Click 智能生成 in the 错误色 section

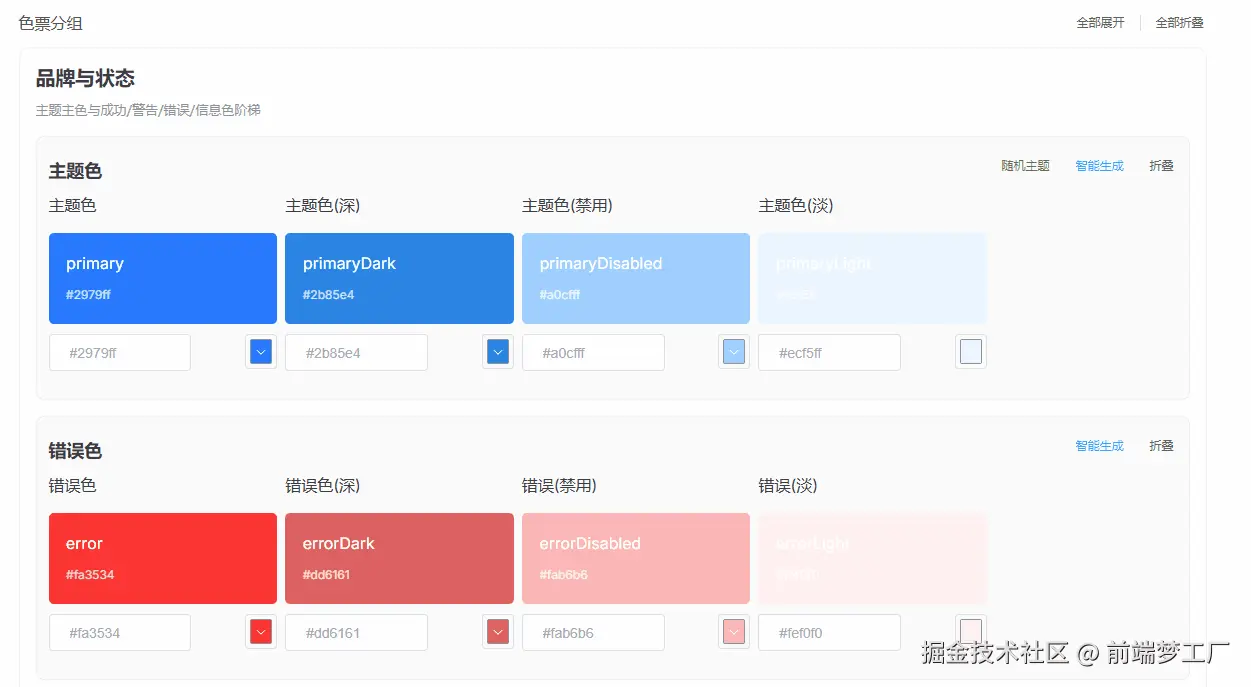coord(1099,446)
